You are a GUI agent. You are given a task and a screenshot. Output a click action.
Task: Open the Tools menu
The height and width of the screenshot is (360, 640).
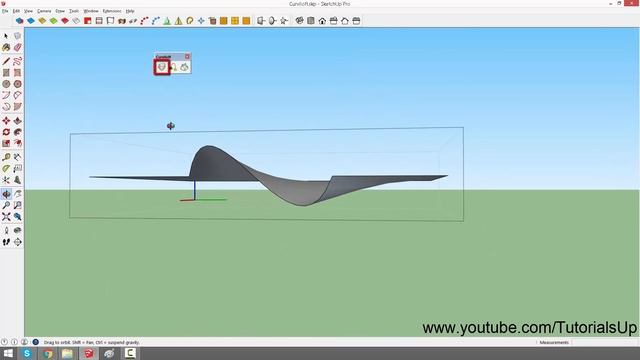click(x=74, y=11)
